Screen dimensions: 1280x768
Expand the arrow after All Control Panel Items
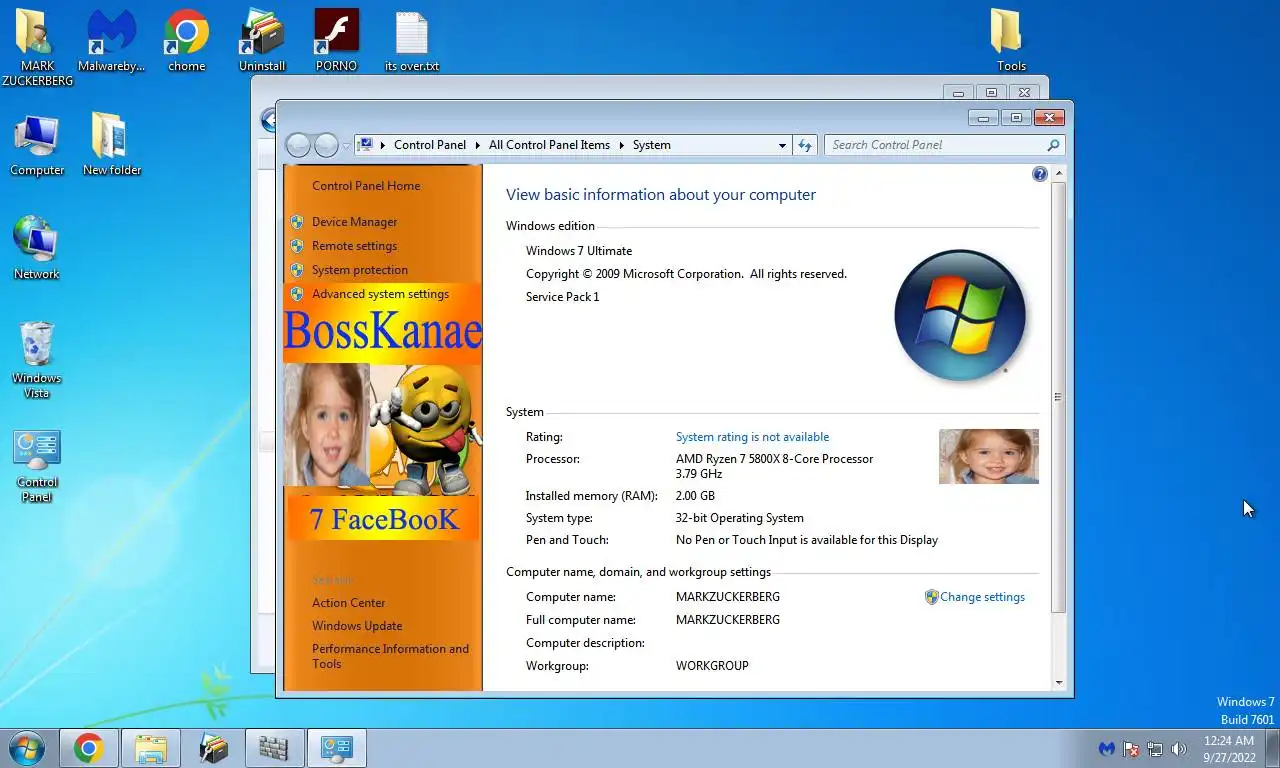(621, 145)
